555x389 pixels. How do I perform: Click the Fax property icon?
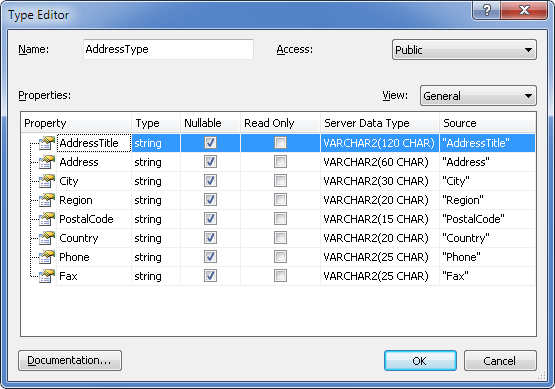pos(47,276)
